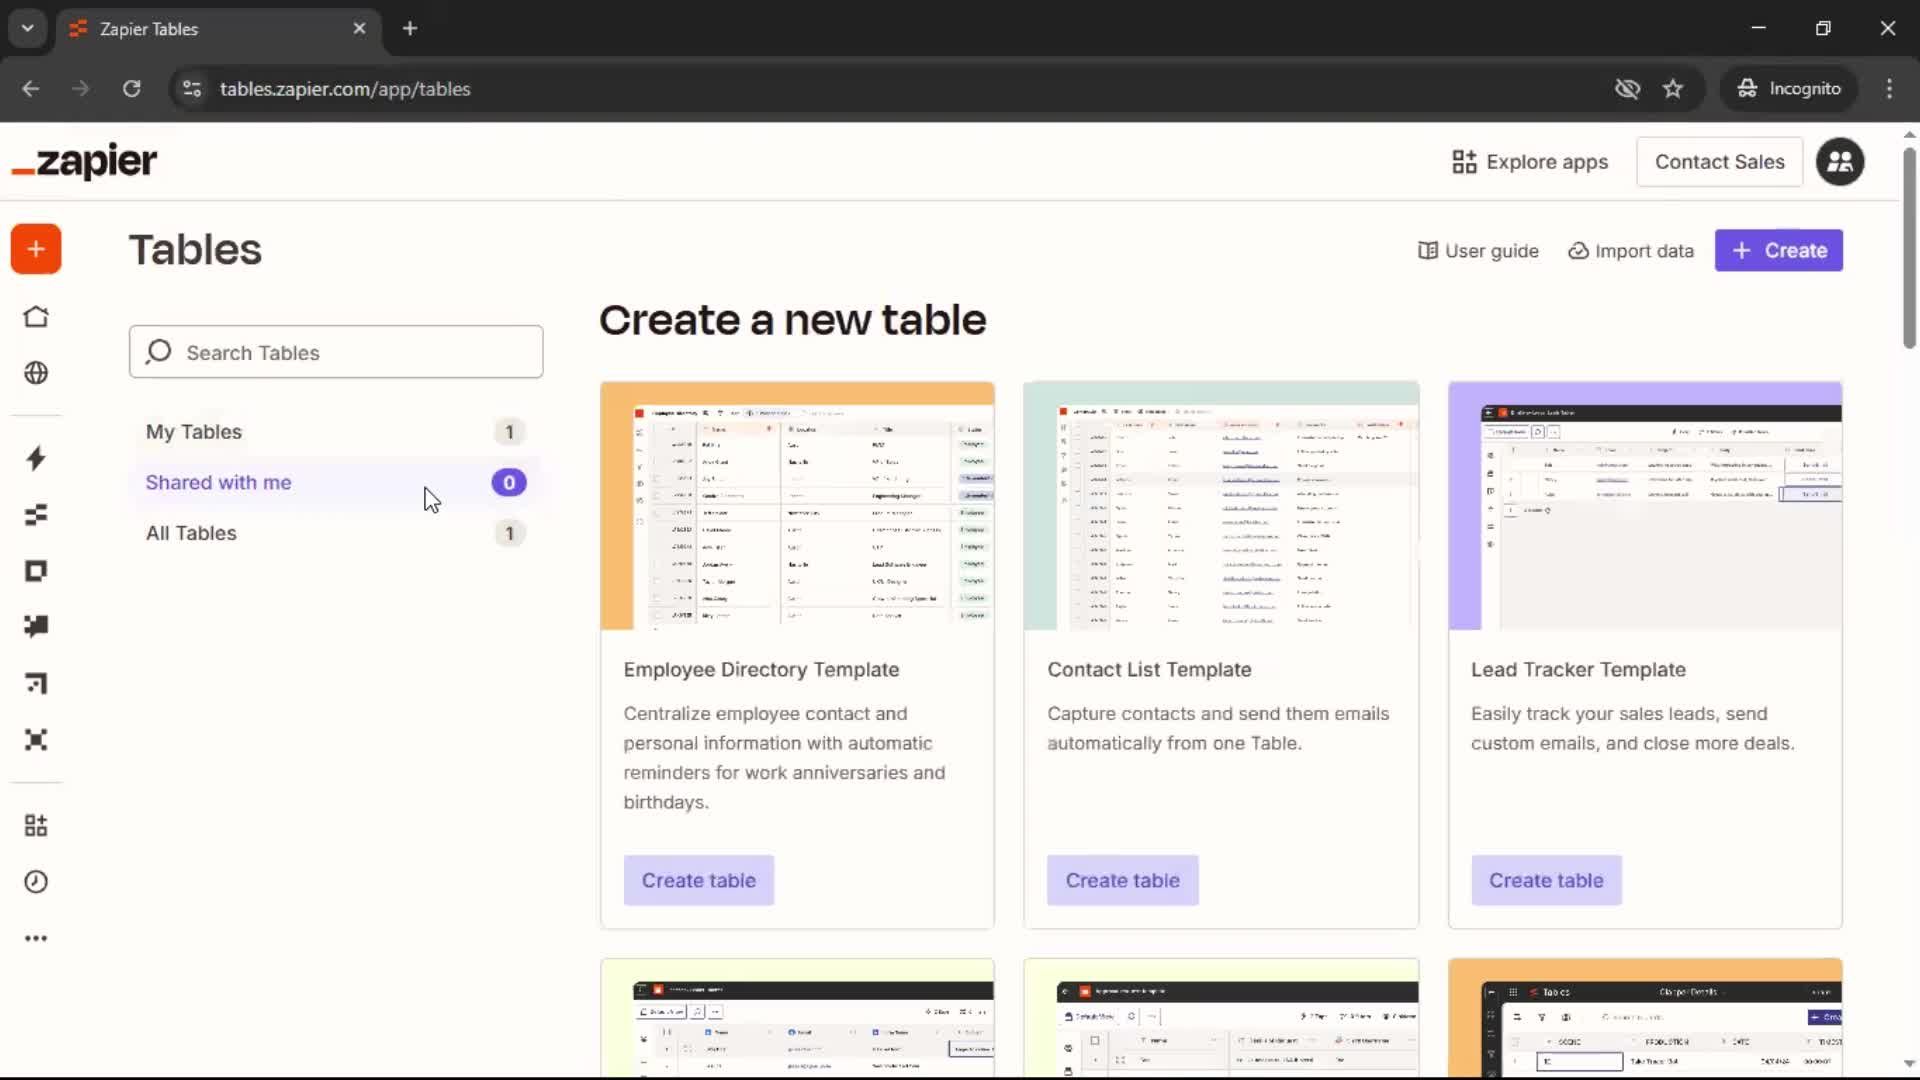Viewport: 1920px width, 1080px height.
Task: Click the Employee Directory Template title
Action: (761, 670)
